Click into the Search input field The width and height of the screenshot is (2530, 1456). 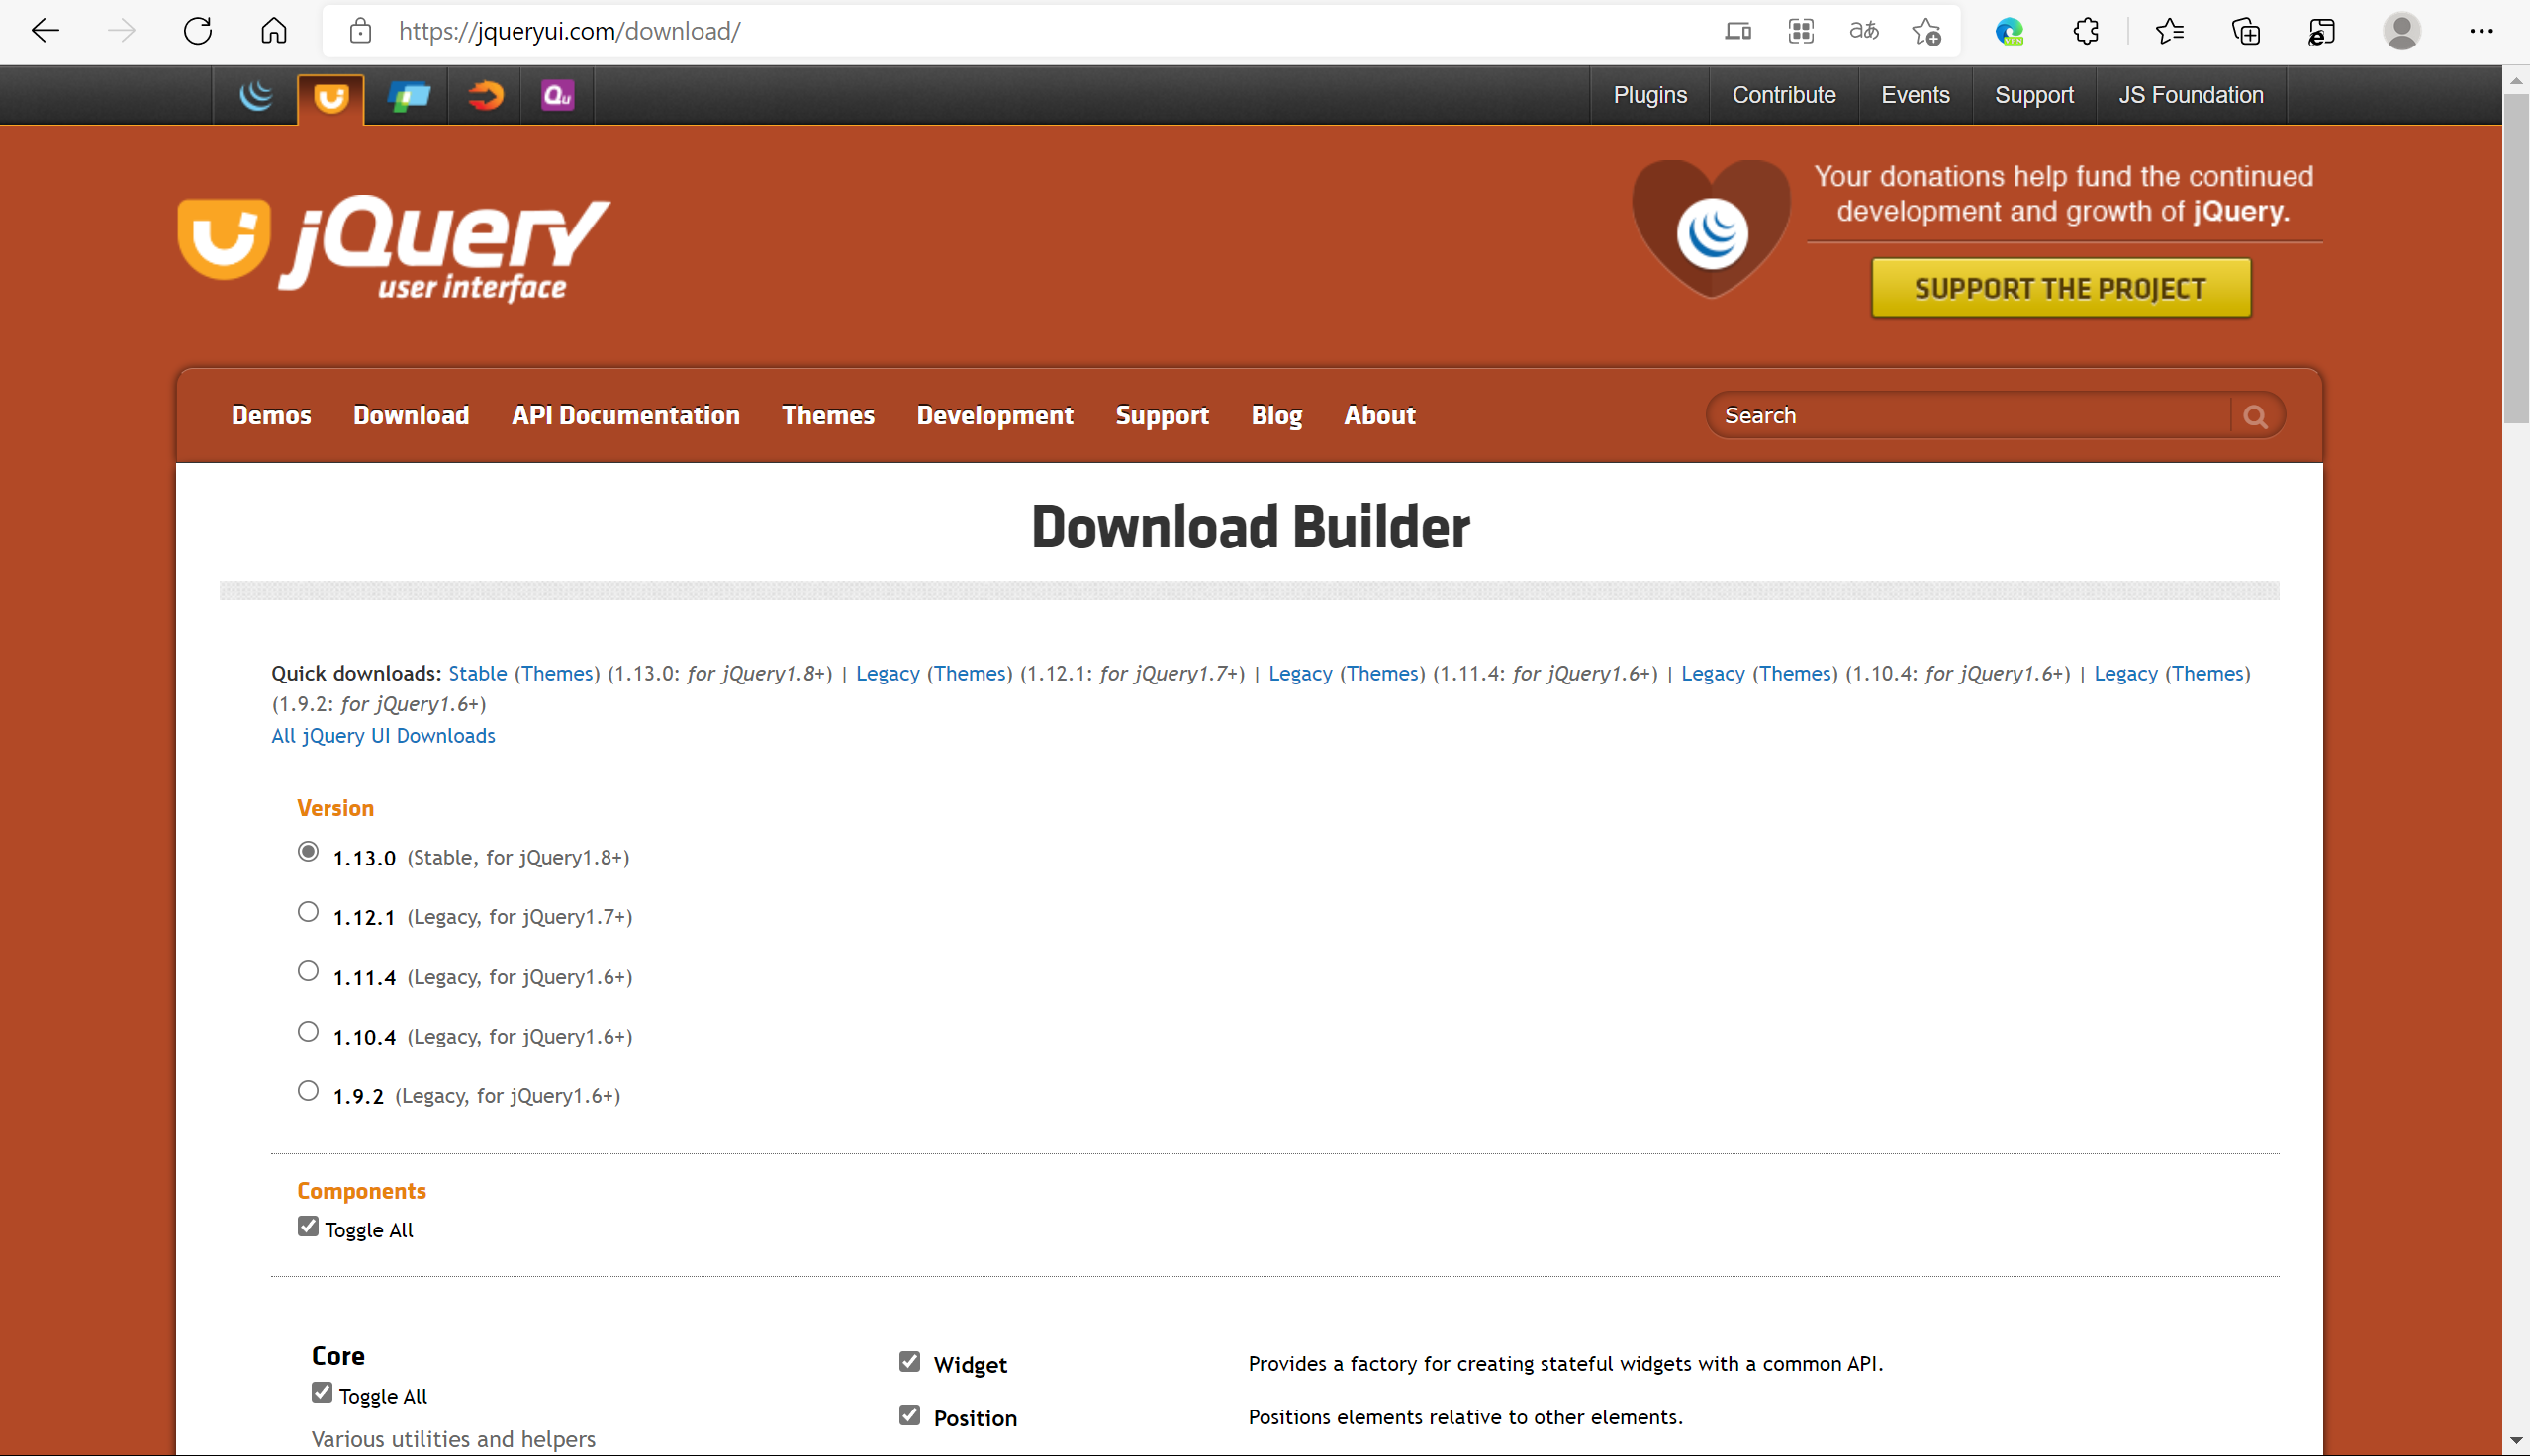pyautogui.click(x=1970, y=416)
